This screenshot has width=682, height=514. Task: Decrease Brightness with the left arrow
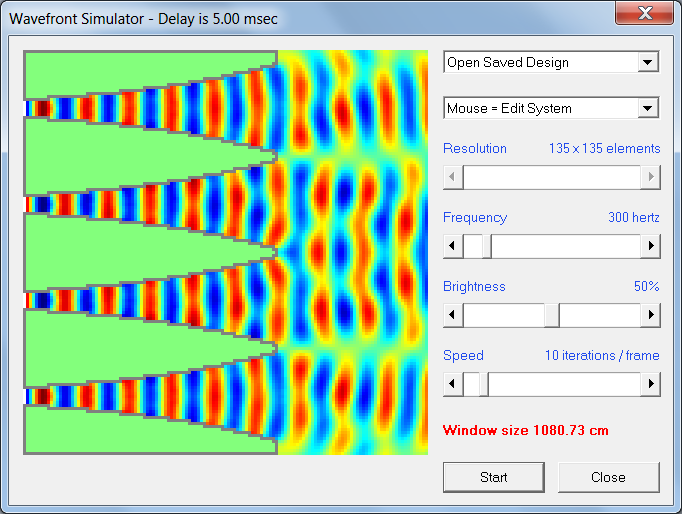click(452, 315)
